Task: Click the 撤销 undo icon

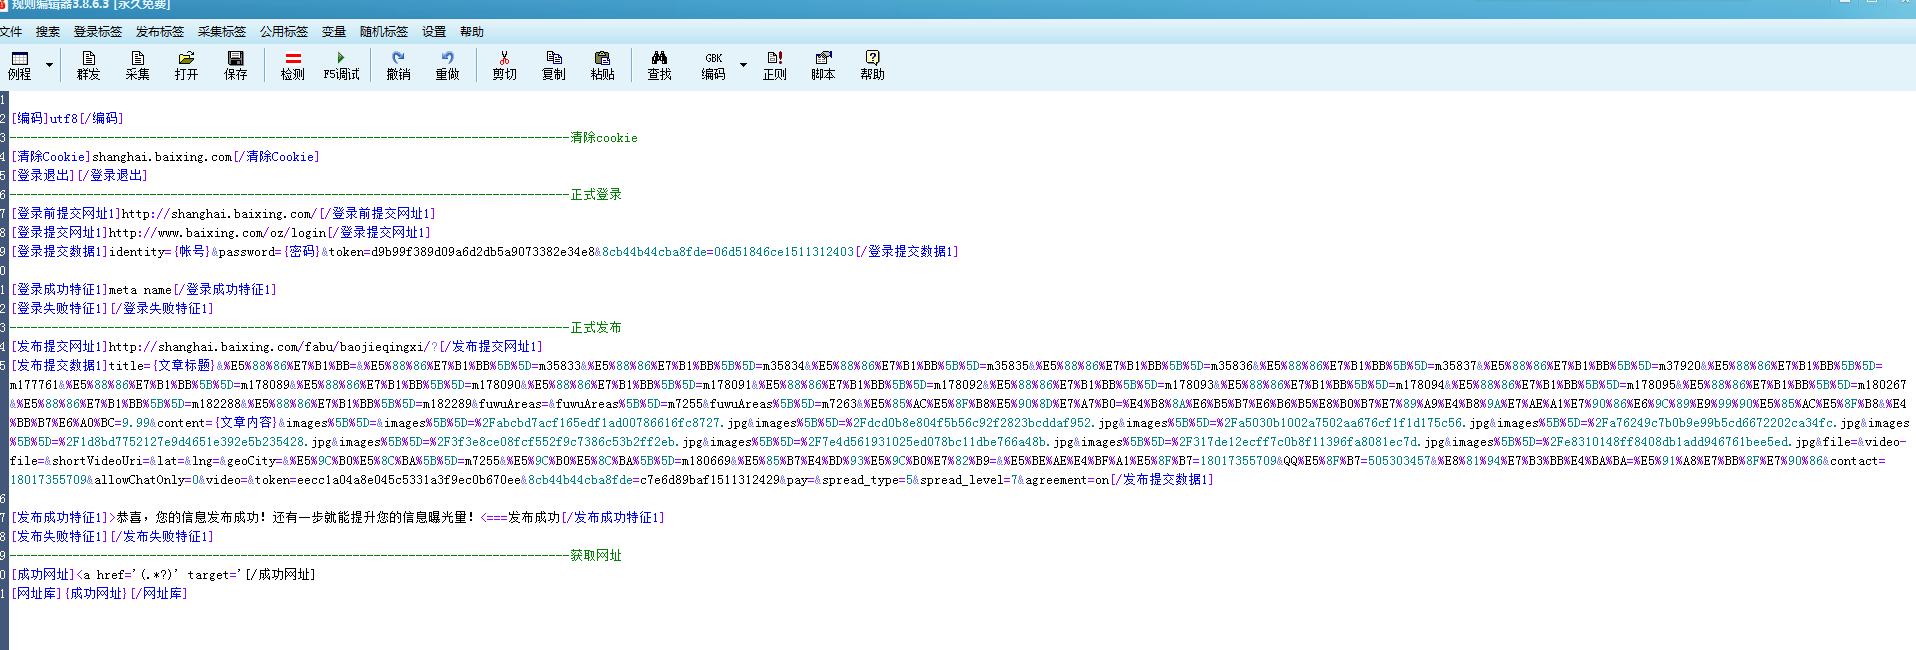Action: (398, 65)
